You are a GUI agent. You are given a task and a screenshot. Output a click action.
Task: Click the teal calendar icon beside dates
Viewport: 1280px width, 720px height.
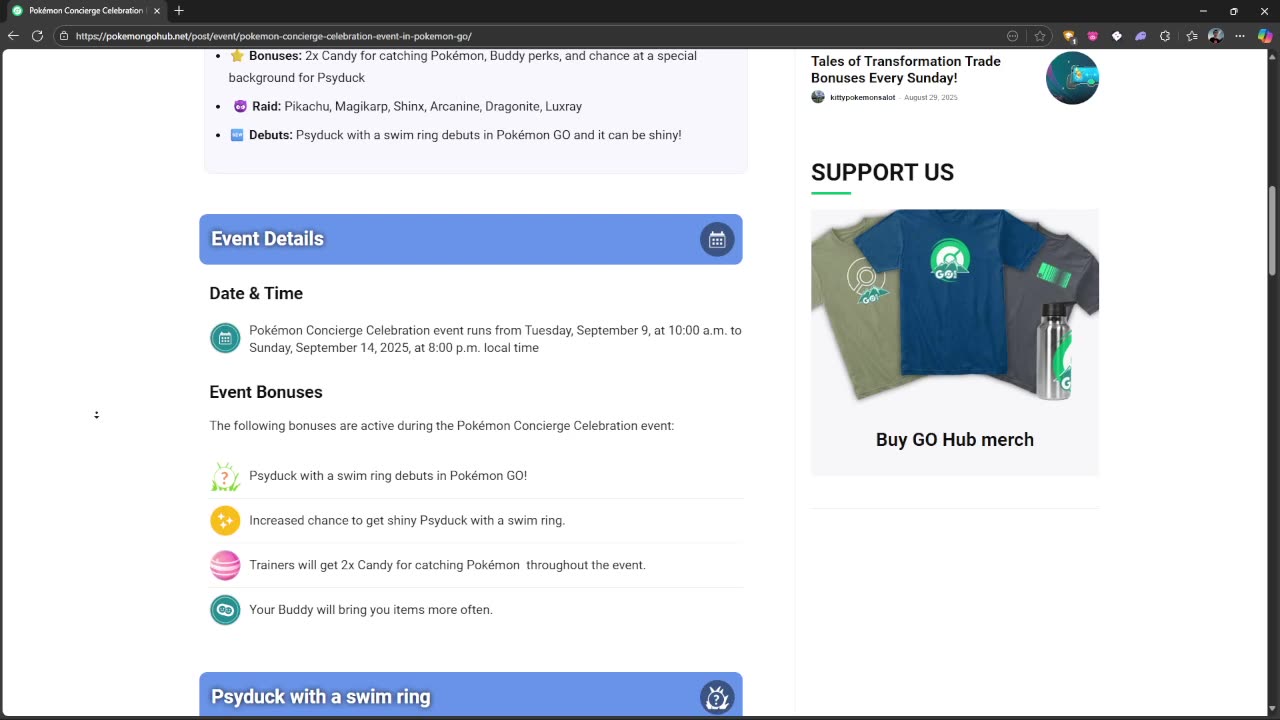[225, 338]
